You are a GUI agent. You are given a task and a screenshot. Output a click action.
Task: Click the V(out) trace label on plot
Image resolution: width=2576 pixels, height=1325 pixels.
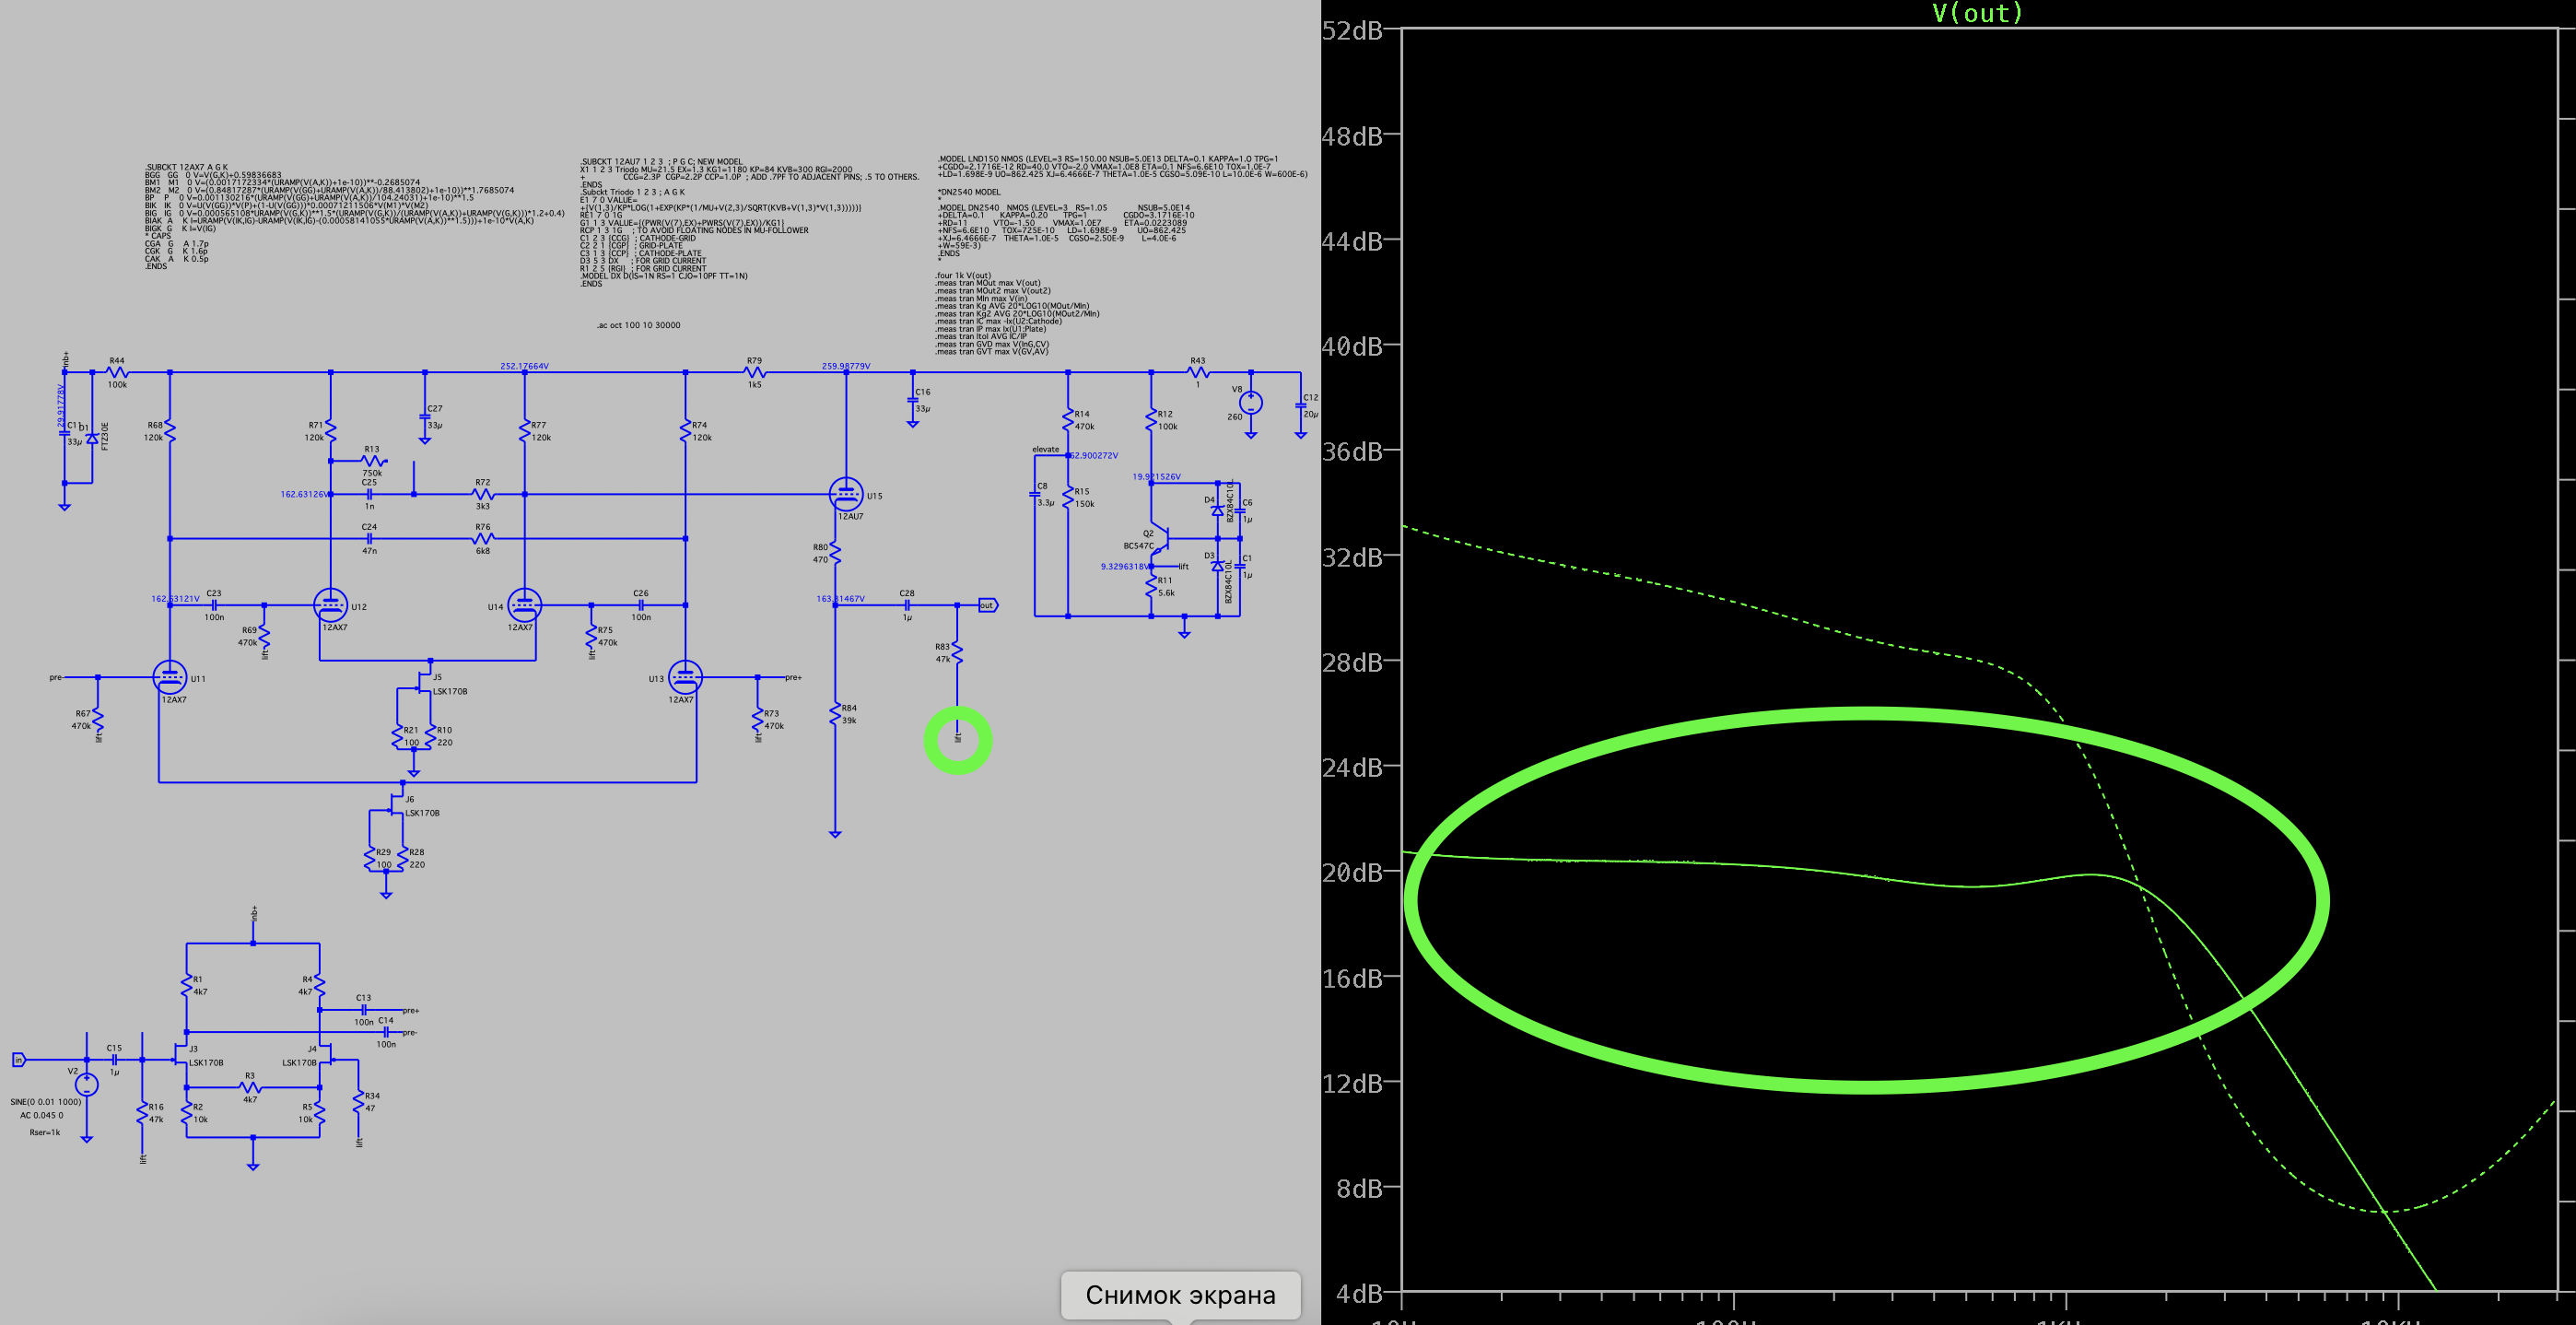(1977, 13)
